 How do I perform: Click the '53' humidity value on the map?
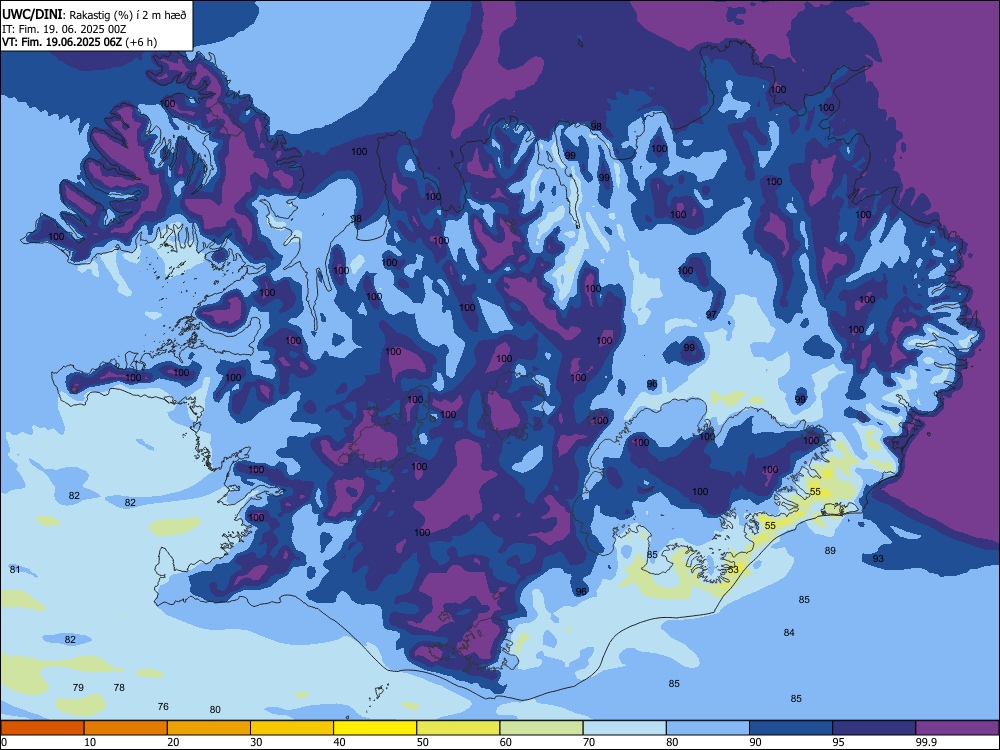click(733, 570)
